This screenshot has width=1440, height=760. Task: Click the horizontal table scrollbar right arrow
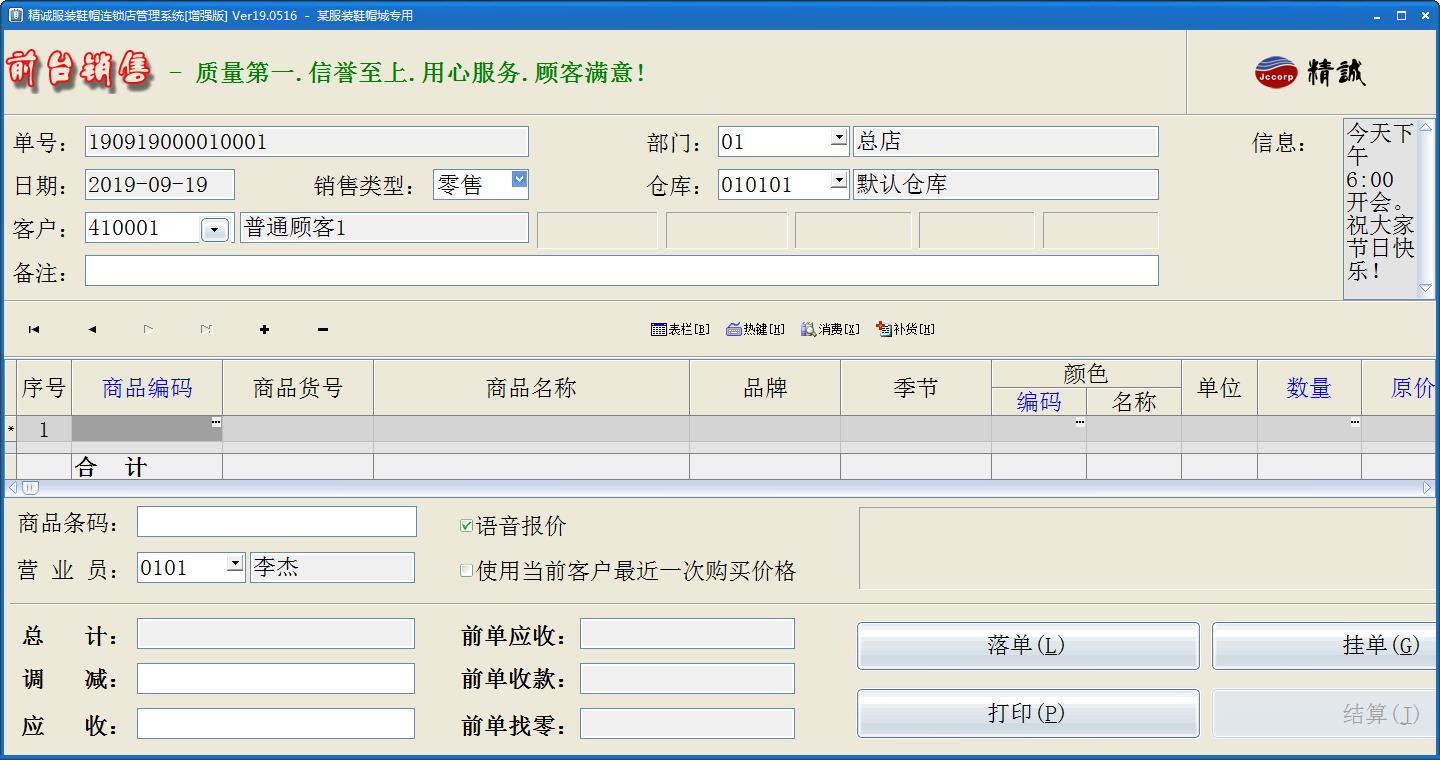coord(1427,488)
